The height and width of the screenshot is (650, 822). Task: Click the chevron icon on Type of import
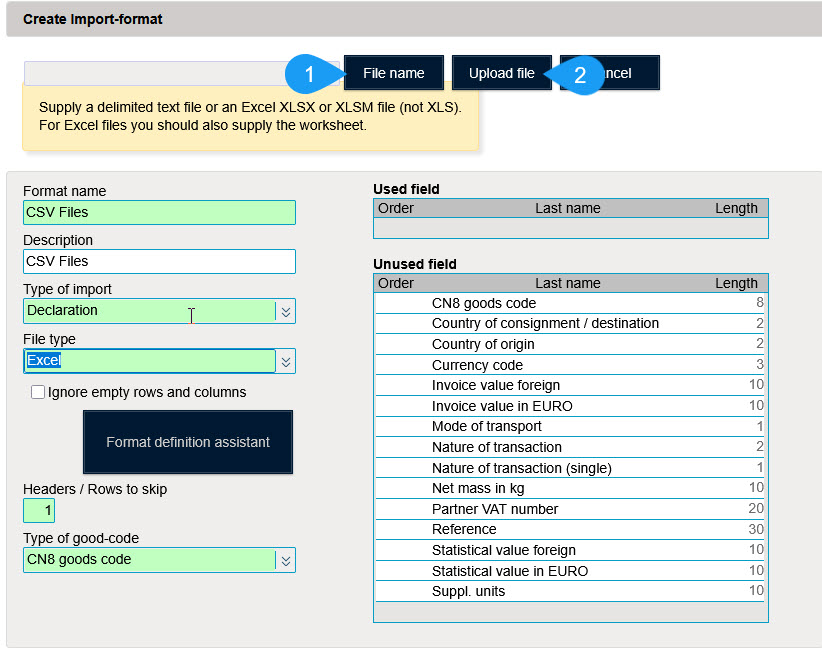[284, 311]
